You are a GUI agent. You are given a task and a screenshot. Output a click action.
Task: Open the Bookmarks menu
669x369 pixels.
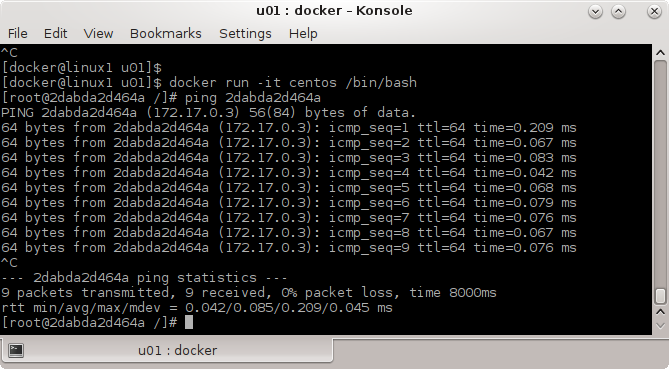click(166, 33)
